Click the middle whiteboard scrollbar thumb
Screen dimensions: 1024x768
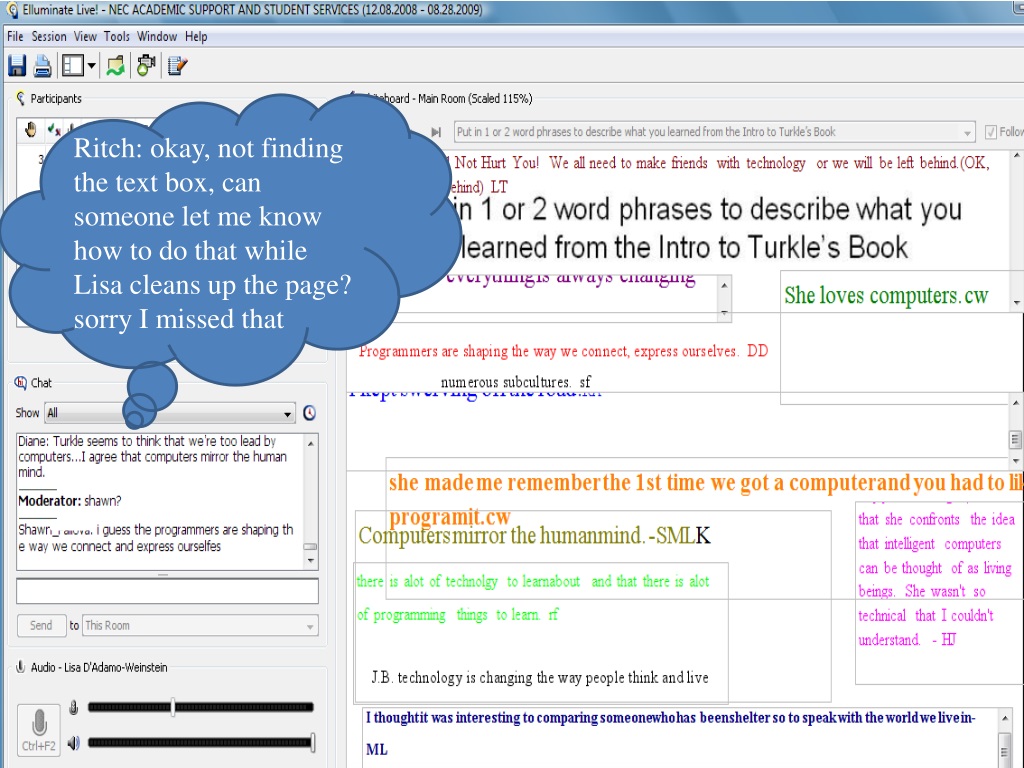(x=1016, y=440)
